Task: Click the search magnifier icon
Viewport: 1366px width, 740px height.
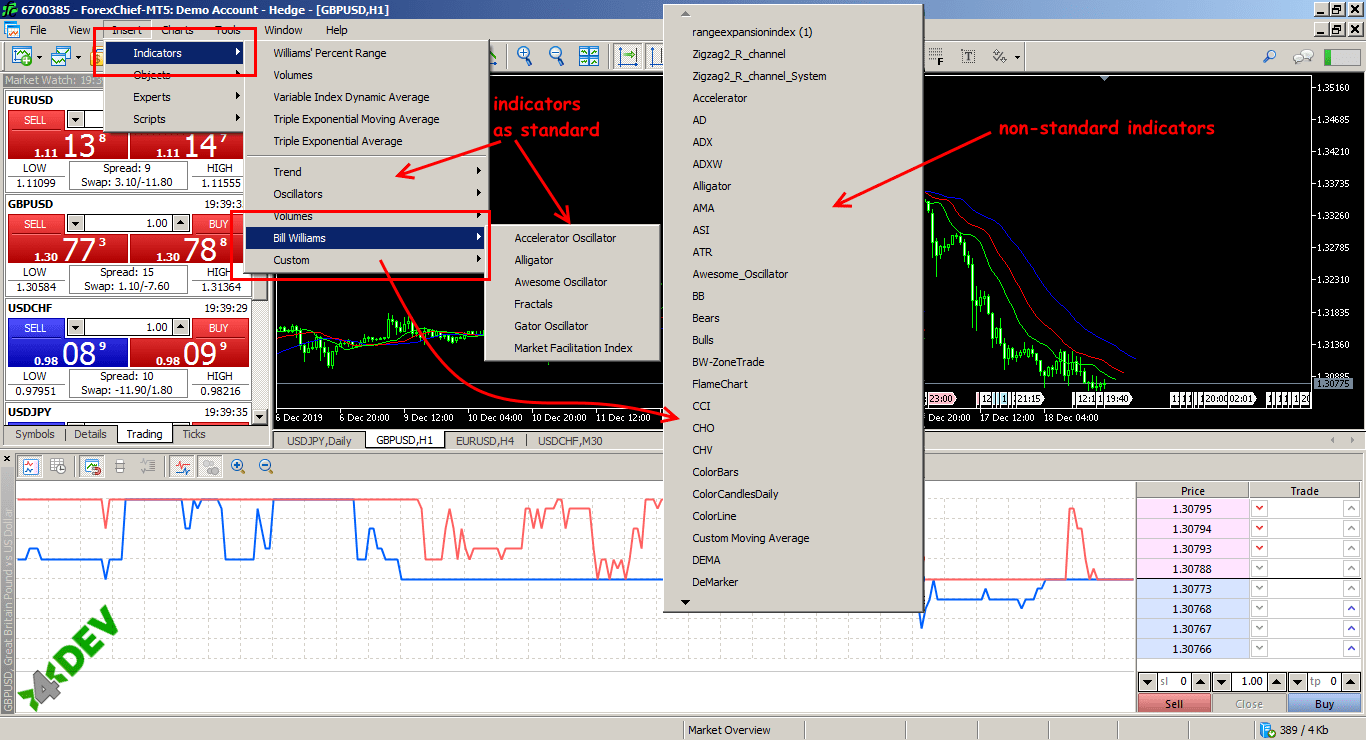Action: pyautogui.click(x=1270, y=56)
